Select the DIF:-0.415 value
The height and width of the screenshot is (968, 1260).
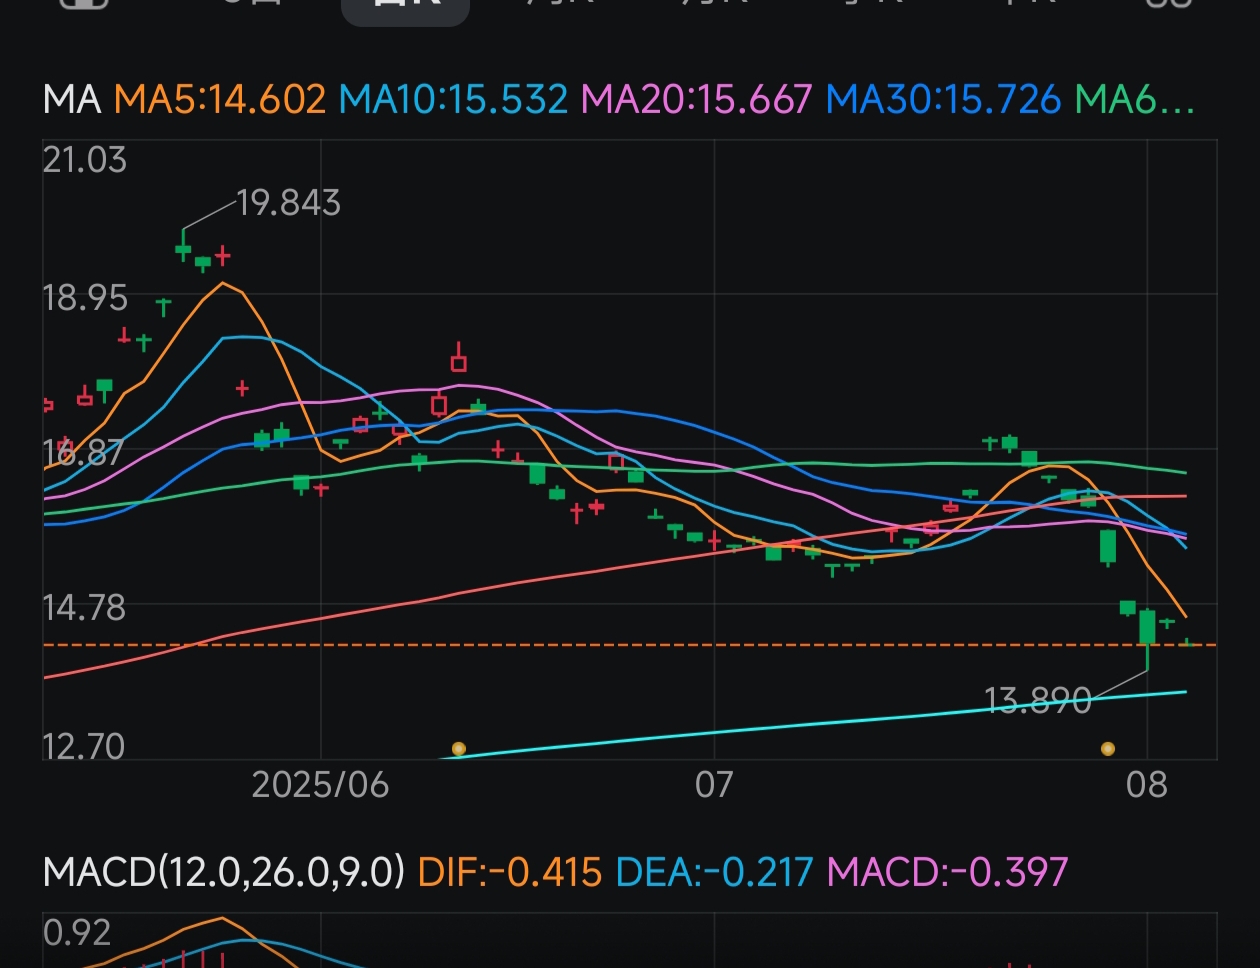click(509, 872)
